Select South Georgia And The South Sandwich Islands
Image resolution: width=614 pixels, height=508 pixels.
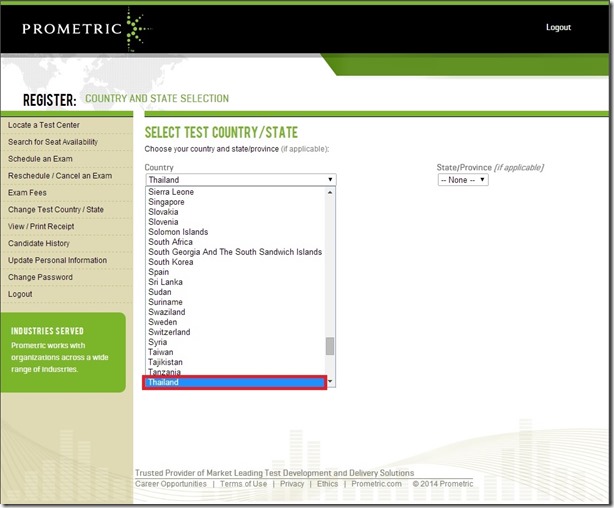tap(236, 252)
